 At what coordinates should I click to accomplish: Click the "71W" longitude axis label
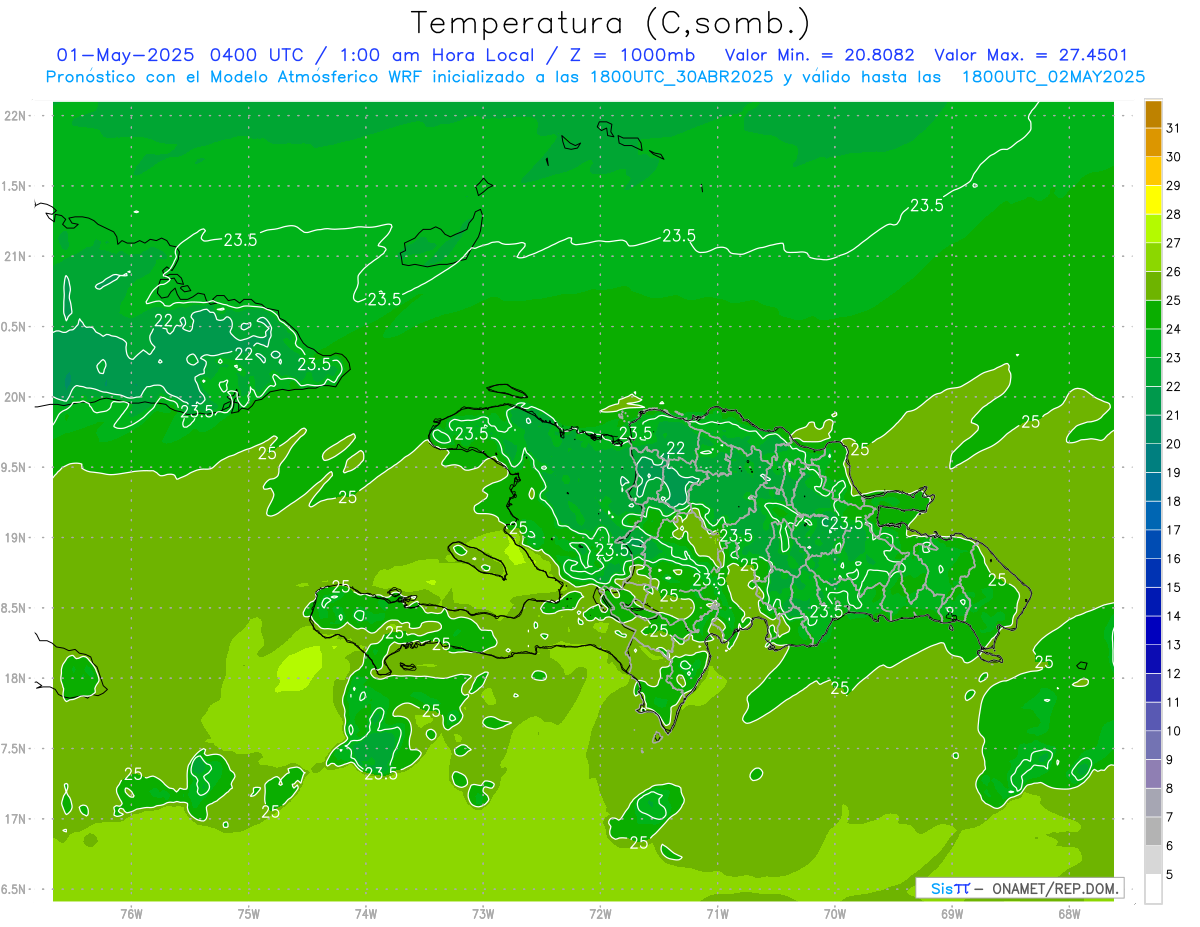coord(718,913)
